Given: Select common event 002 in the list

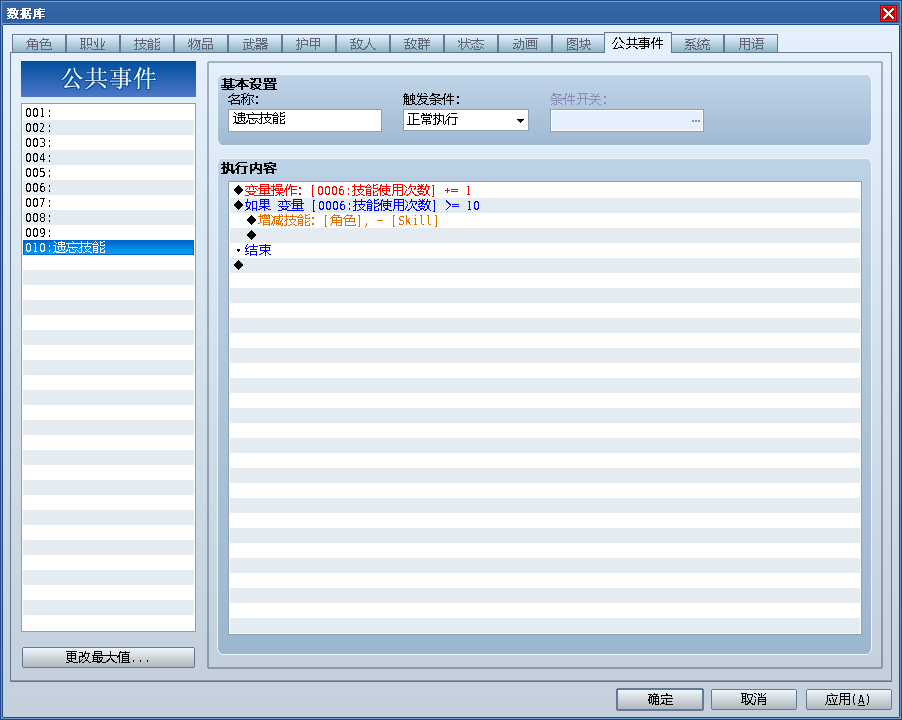Looking at the screenshot, I should click(108, 128).
